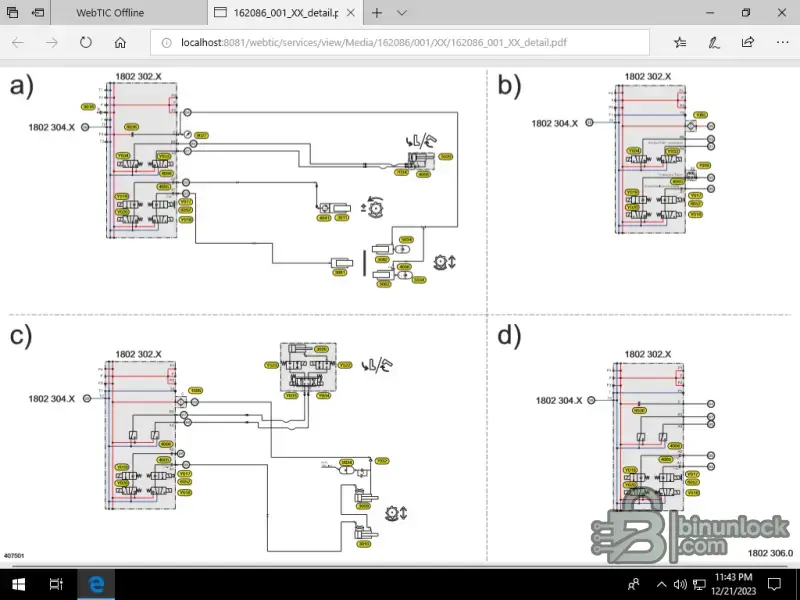Click the set tabs aside icon
This screenshot has width=800, height=600.
coord(38,13)
